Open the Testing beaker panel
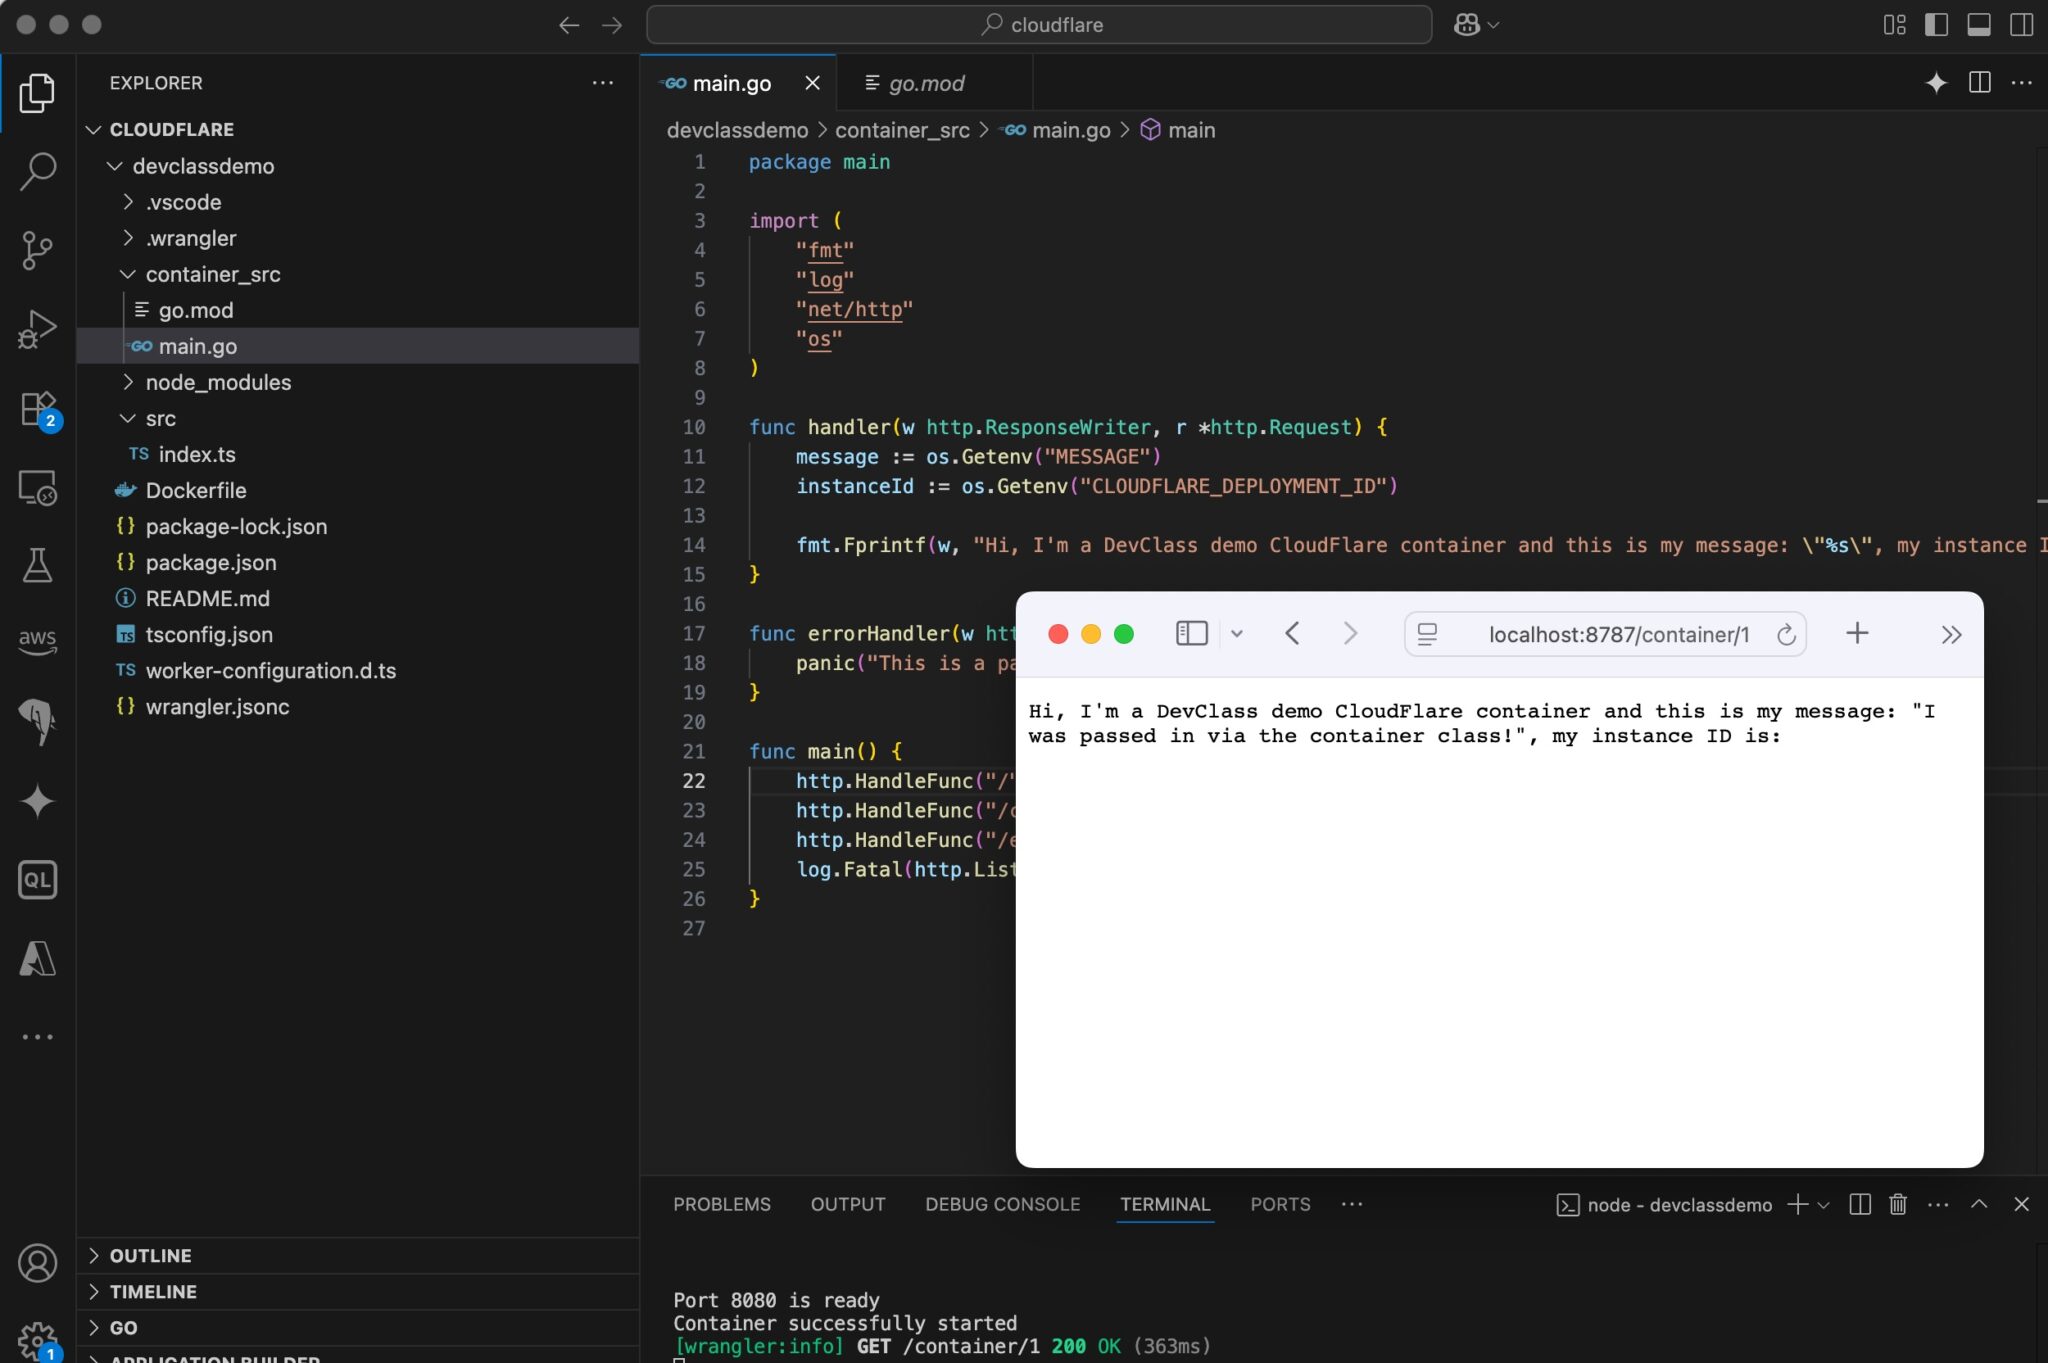 tap(38, 567)
